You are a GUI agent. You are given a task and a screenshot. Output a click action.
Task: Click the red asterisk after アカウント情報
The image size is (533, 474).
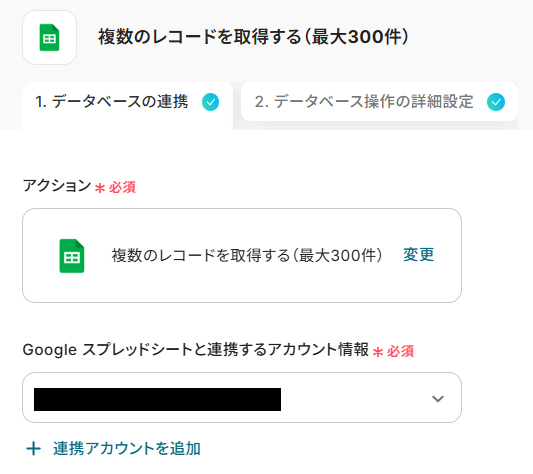(378, 352)
